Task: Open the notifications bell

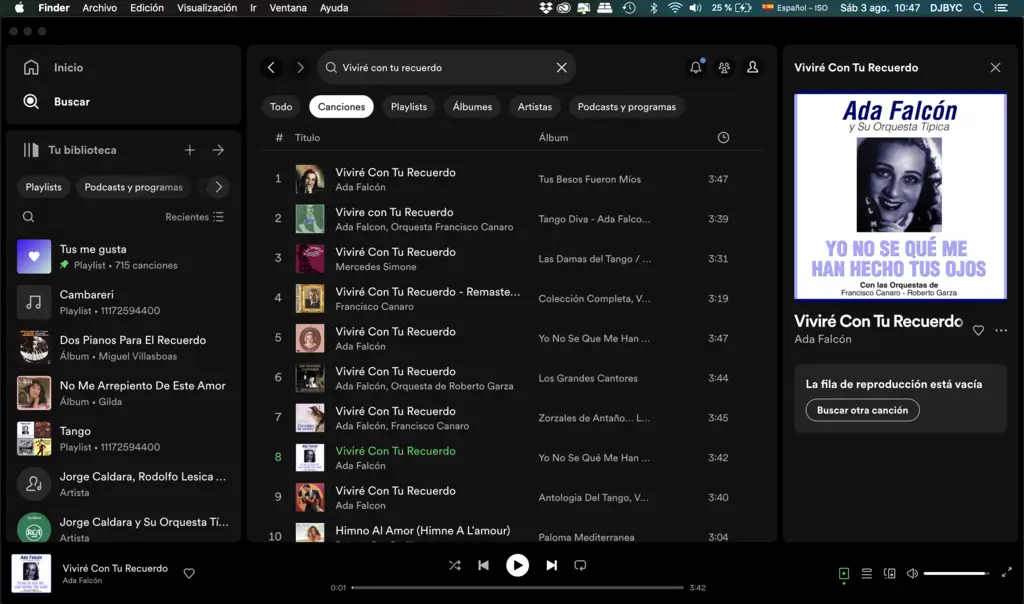Action: coord(696,67)
